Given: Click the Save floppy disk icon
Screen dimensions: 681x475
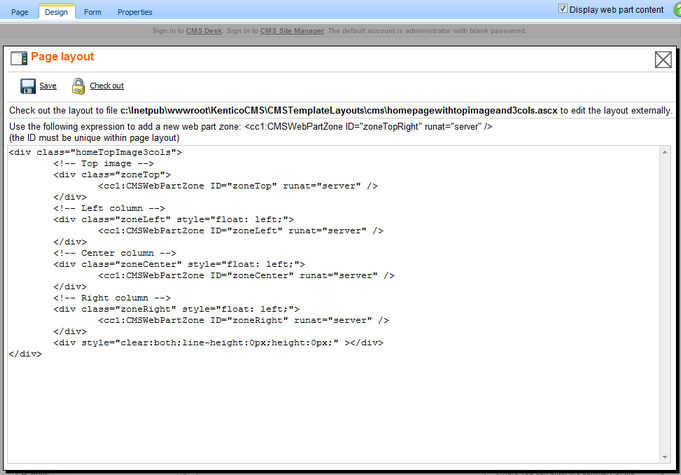Looking at the screenshot, I should [x=27, y=86].
